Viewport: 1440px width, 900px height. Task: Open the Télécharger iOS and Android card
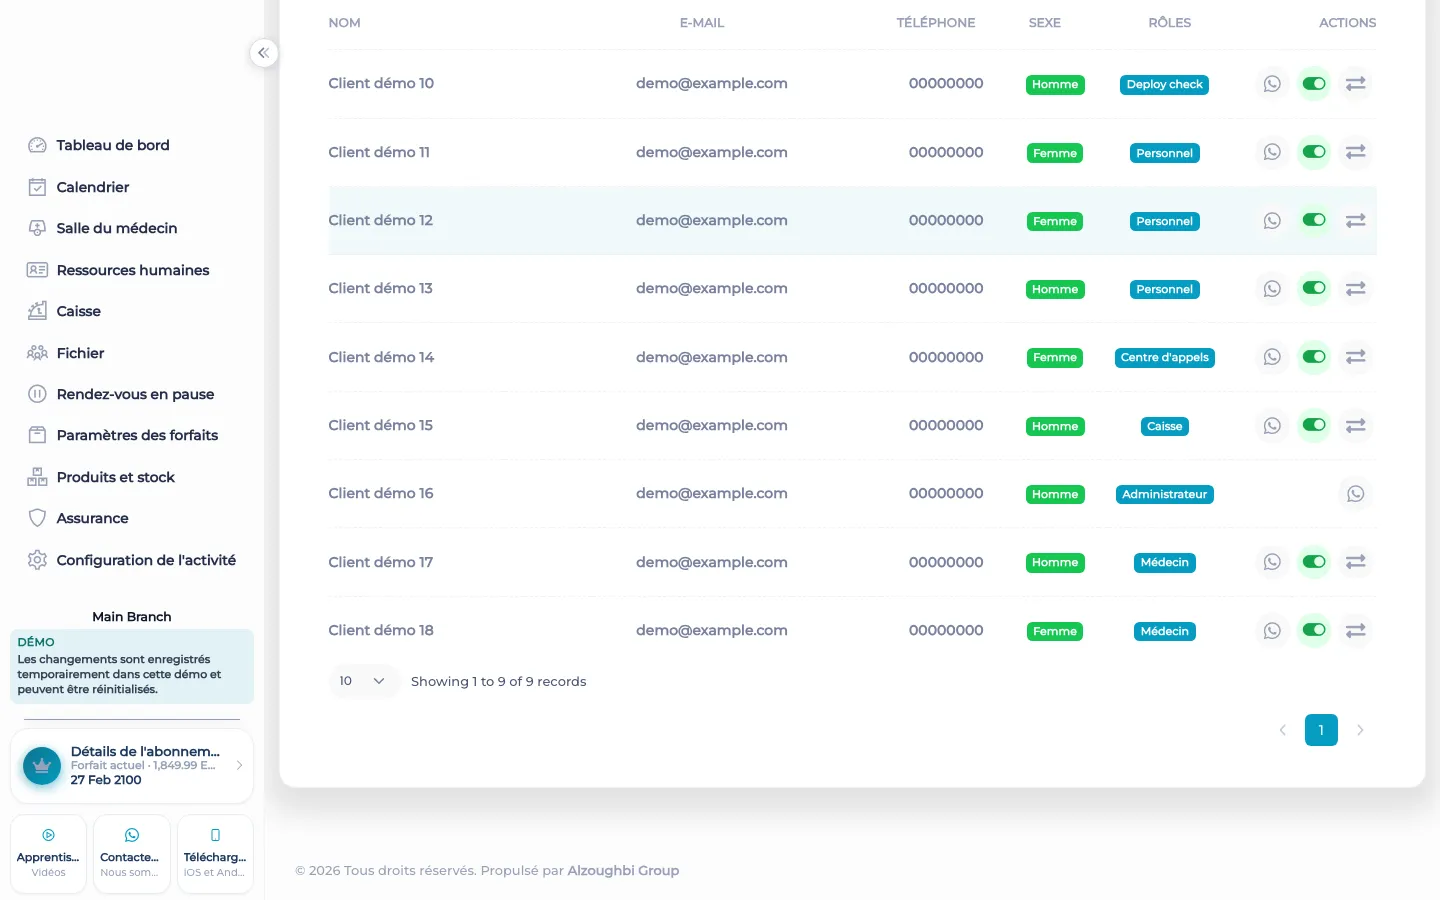215,854
